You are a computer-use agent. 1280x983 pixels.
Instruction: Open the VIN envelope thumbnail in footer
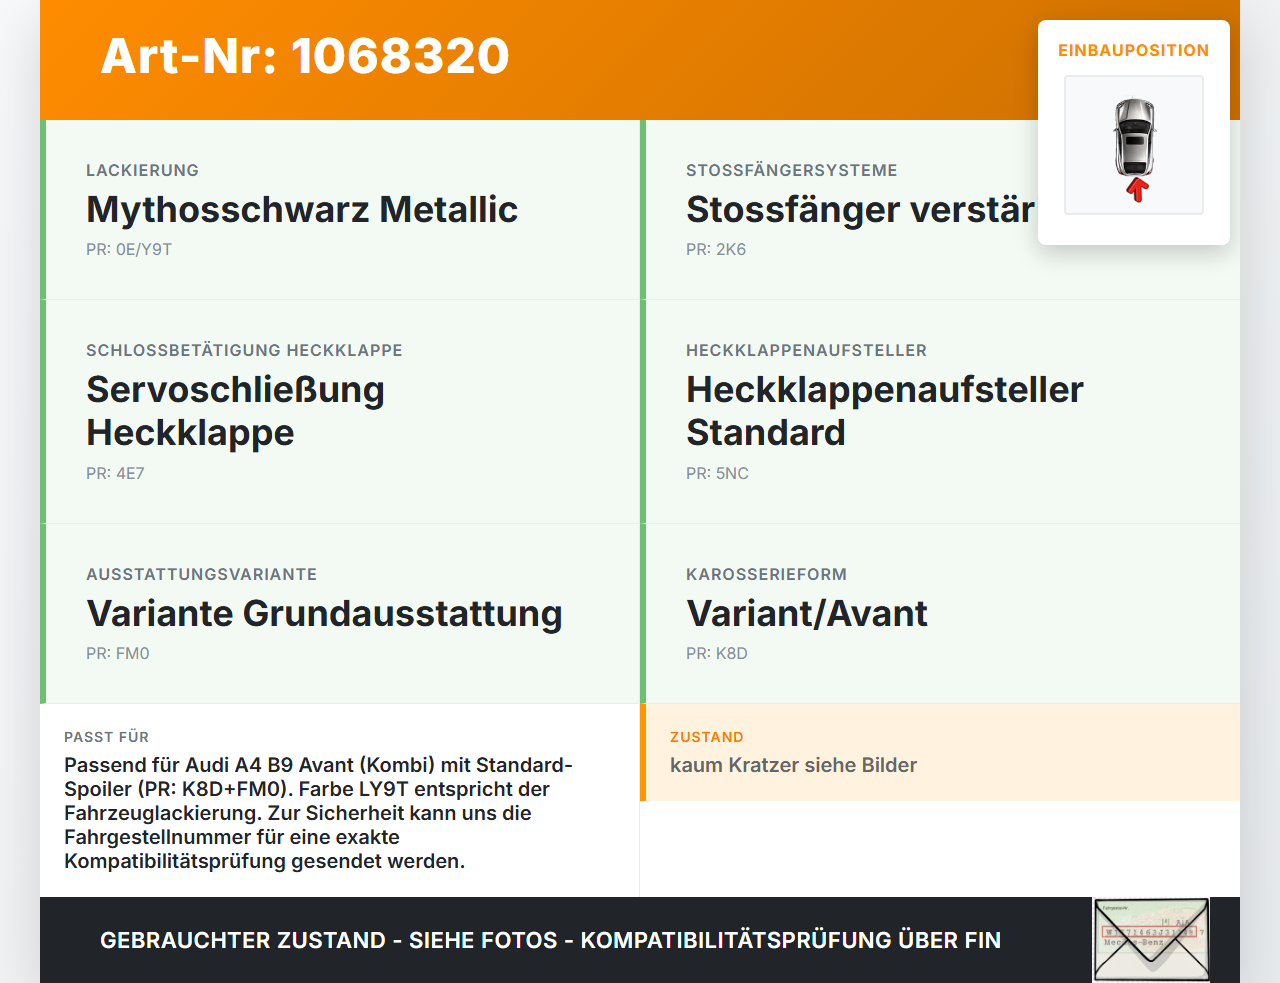[x=1151, y=940]
